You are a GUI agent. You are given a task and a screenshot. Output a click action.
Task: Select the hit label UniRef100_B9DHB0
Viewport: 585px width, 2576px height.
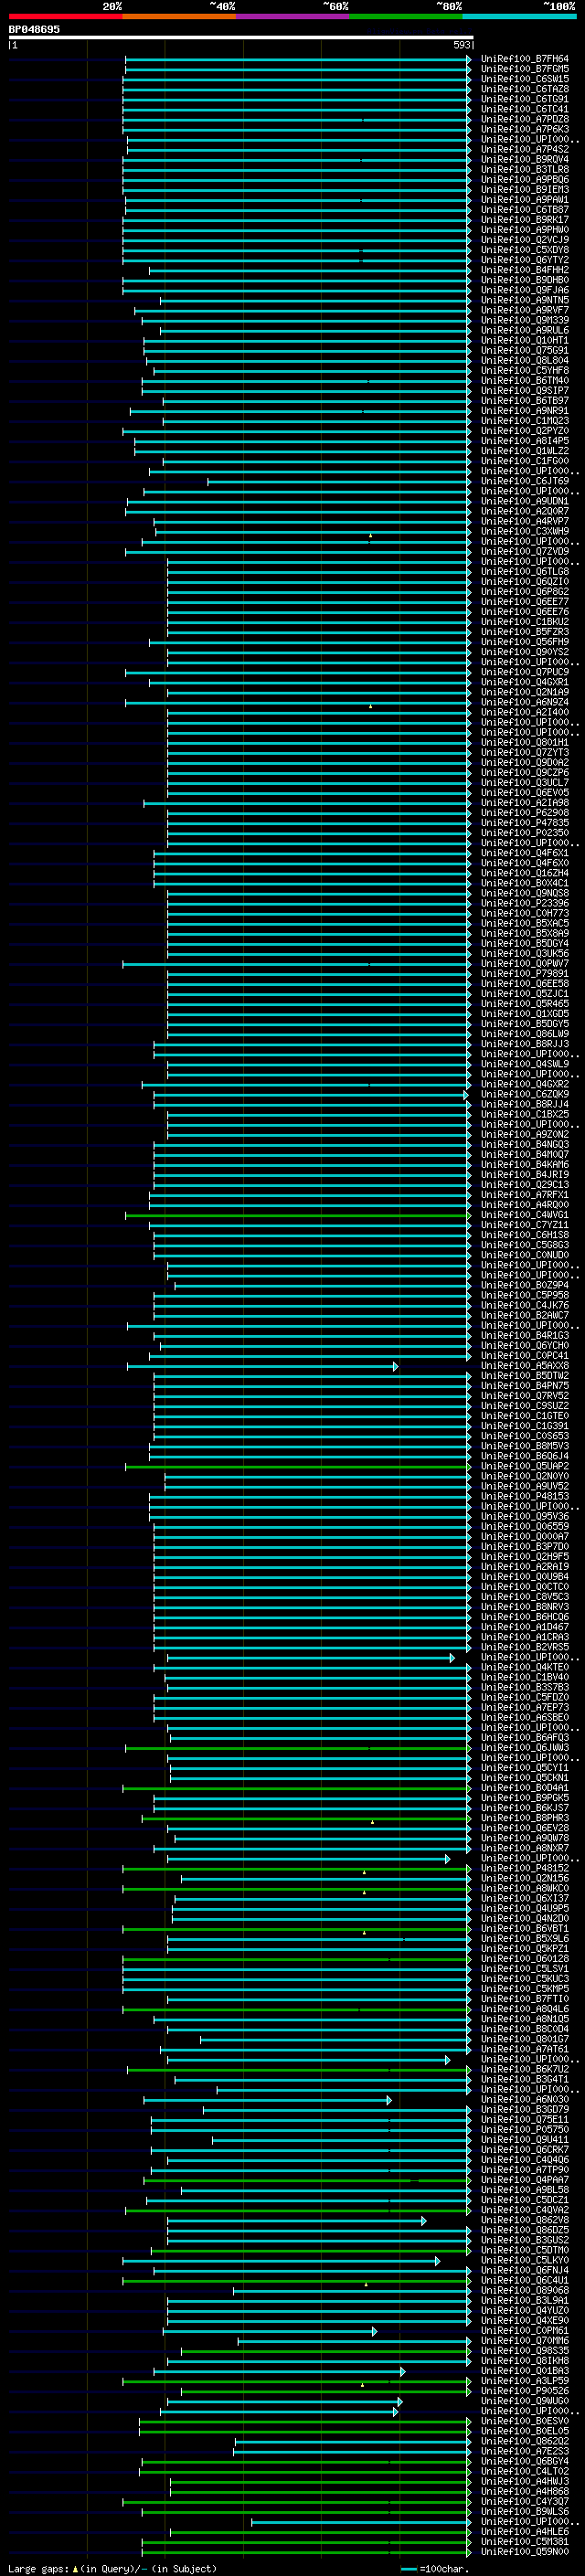pos(525,280)
